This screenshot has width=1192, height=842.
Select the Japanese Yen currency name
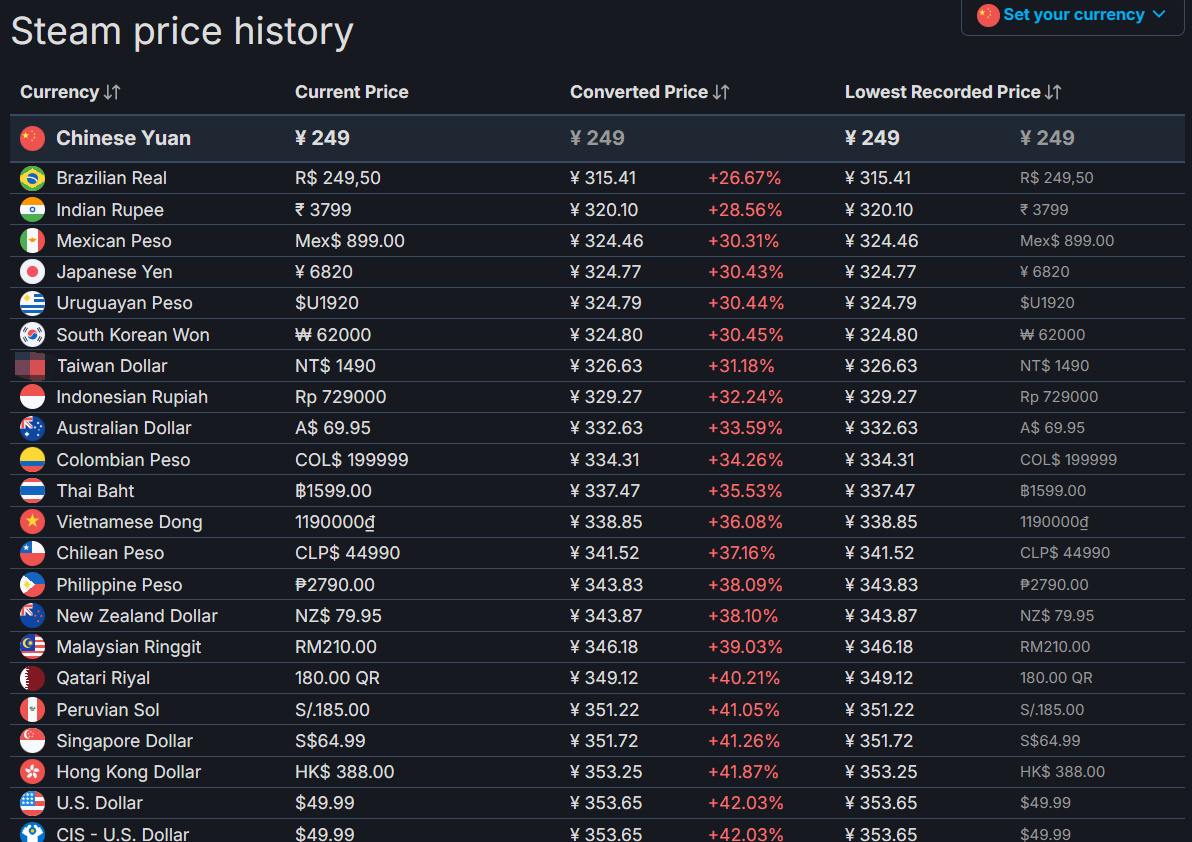(x=114, y=272)
